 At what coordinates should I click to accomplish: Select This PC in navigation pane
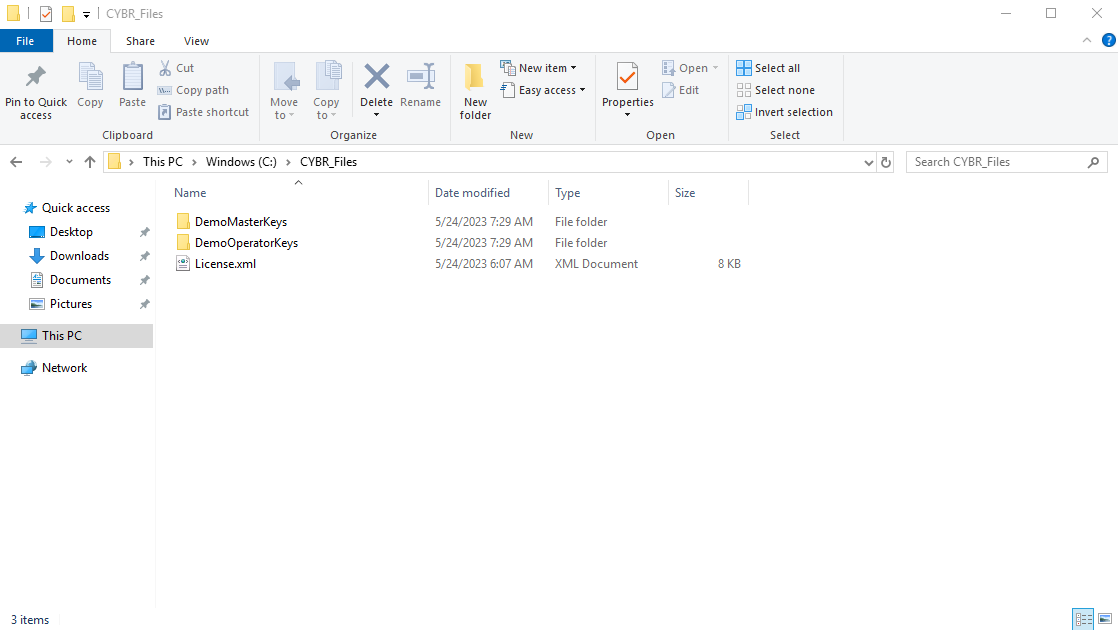click(x=76, y=336)
